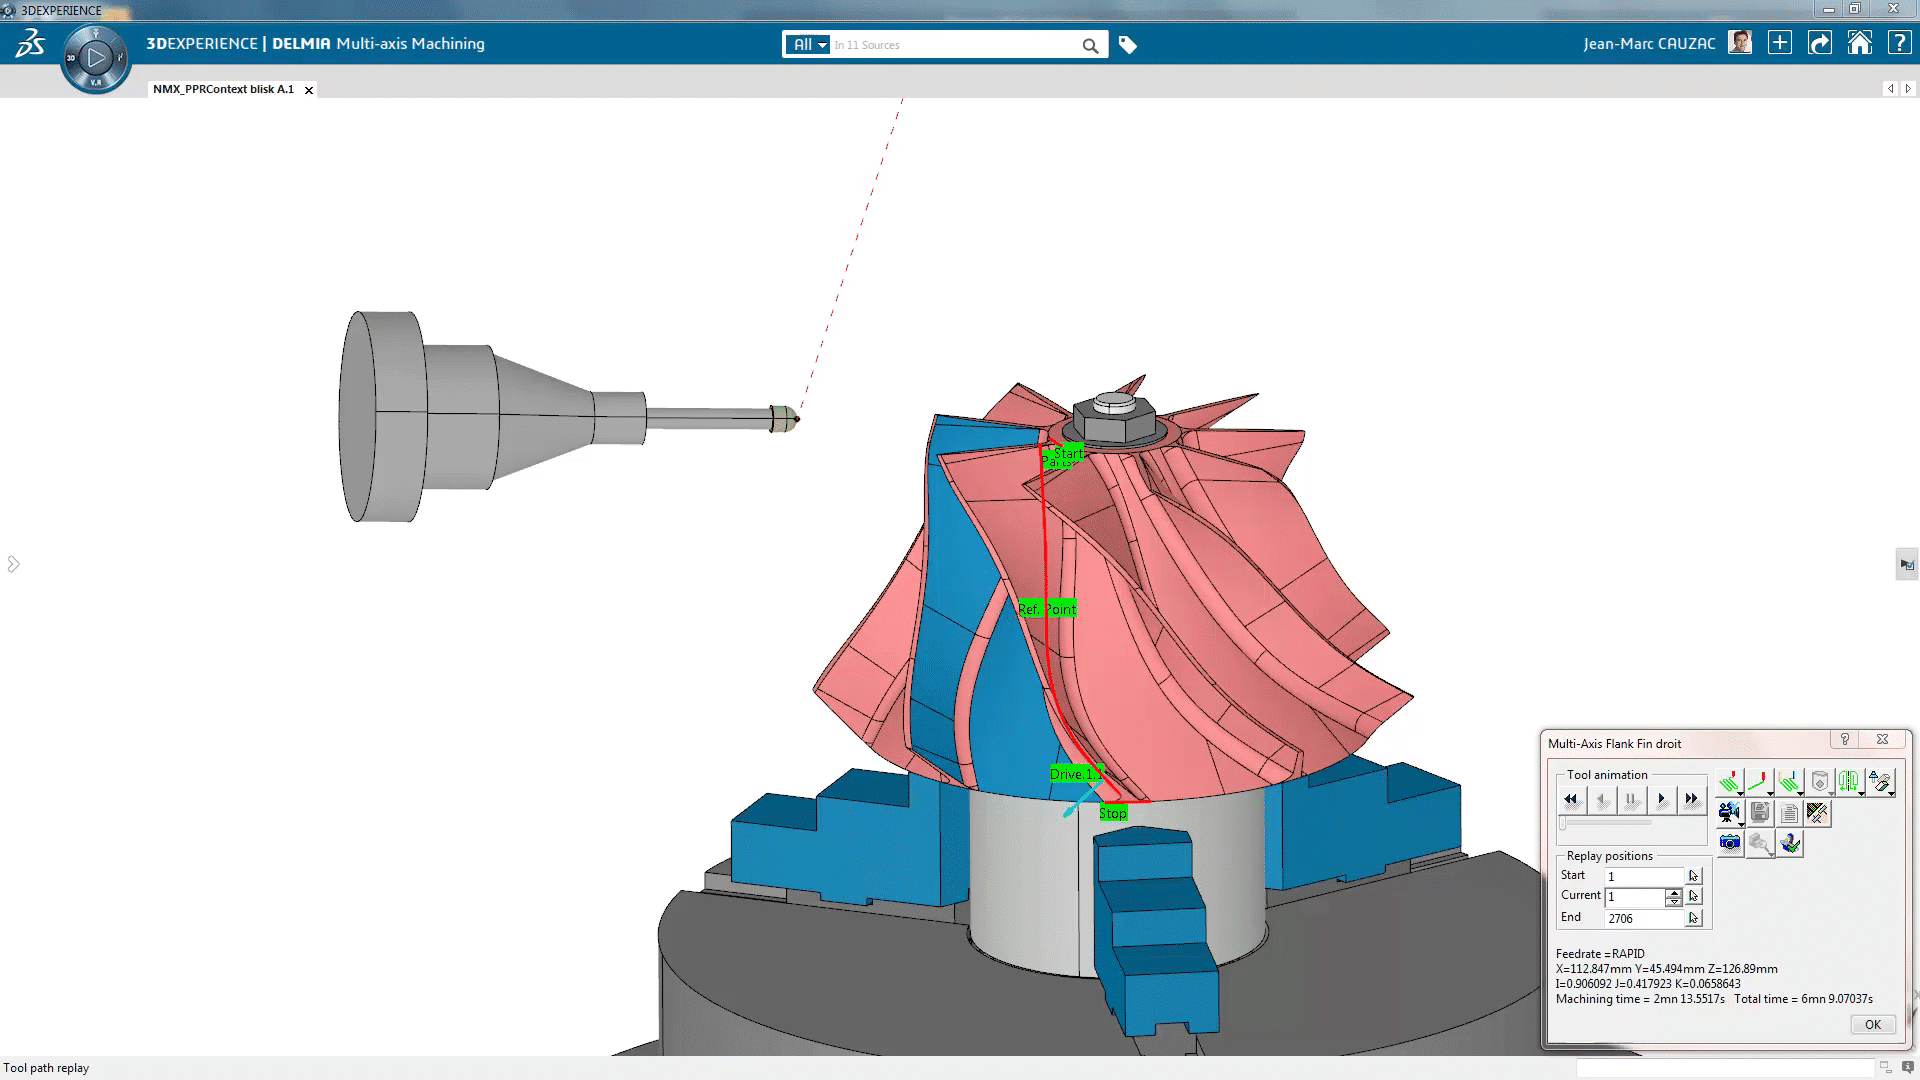Close the NMX_PPRContext blisk A.1 tab

click(x=309, y=90)
